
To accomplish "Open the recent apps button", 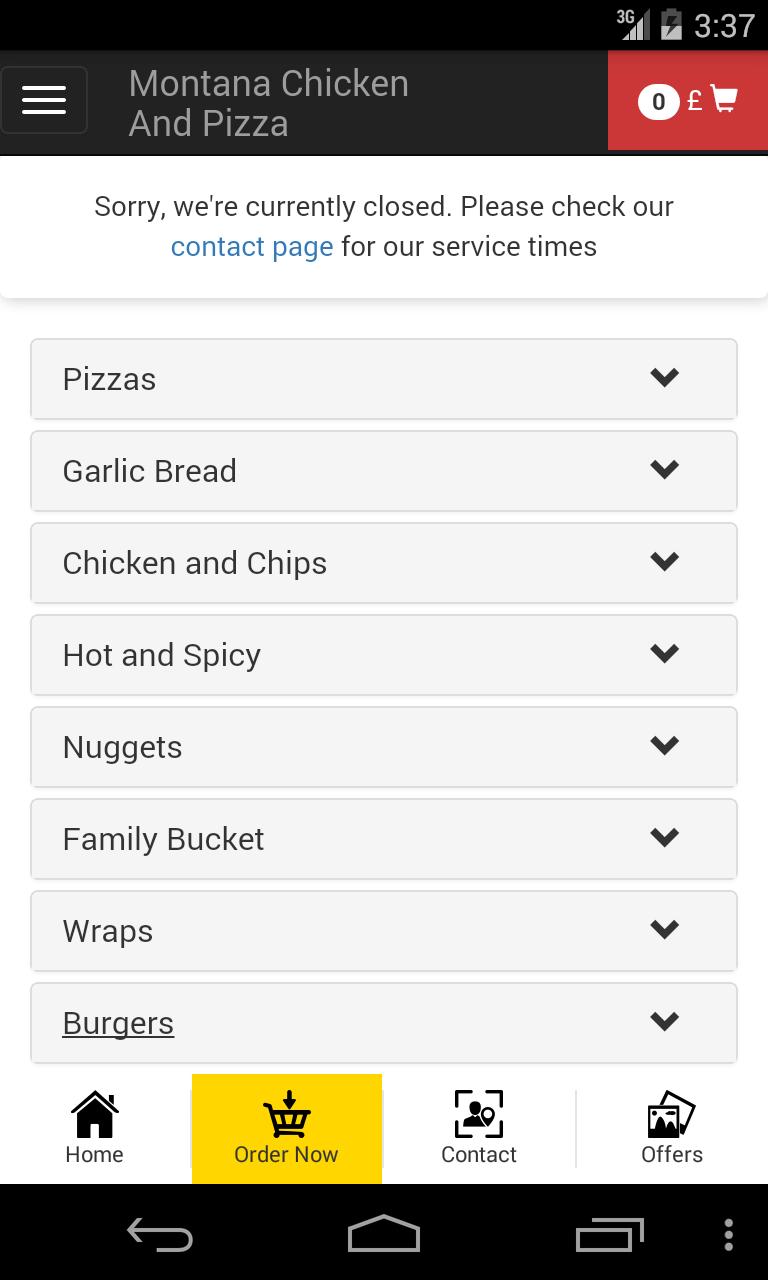I will pos(610,1235).
